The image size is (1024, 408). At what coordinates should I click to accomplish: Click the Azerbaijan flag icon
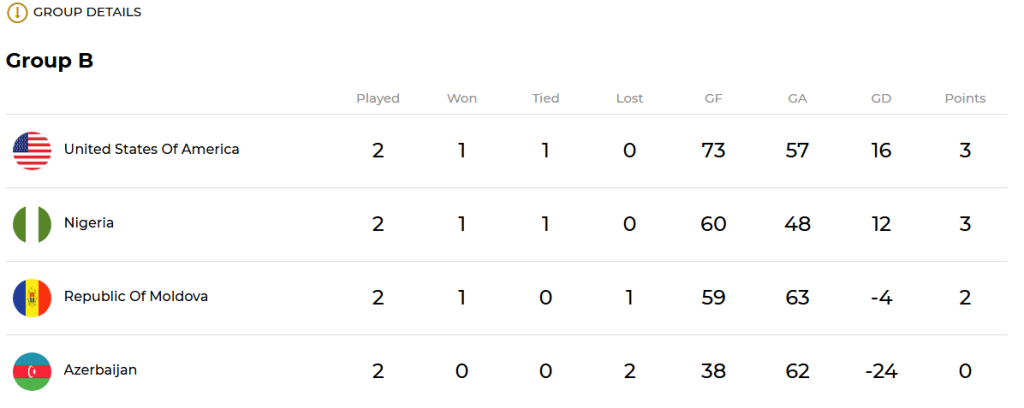coord(32,371)
